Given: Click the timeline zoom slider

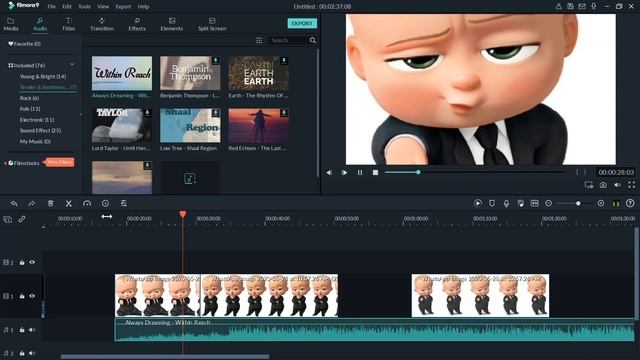Looking at the screenshot, I should (575, 203).
